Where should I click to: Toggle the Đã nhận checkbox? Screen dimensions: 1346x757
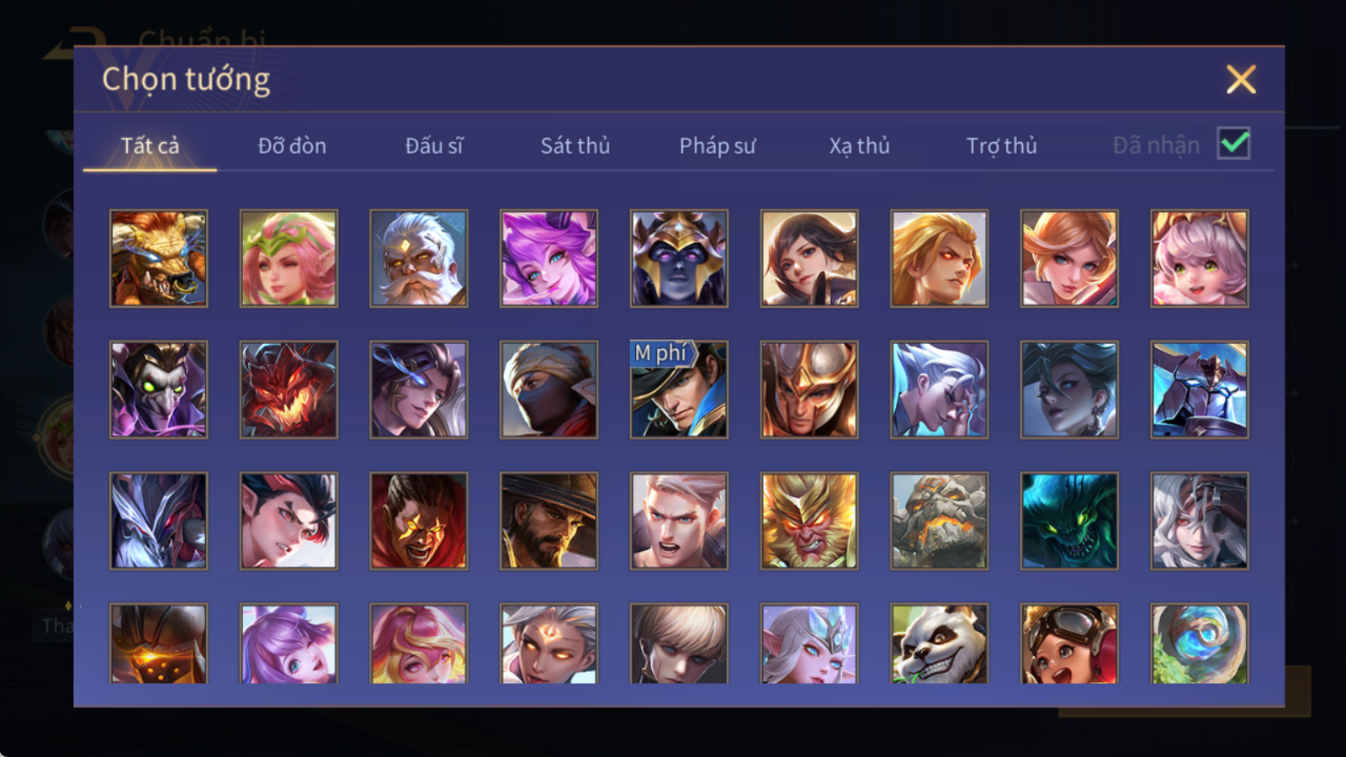coord(1234,144)
